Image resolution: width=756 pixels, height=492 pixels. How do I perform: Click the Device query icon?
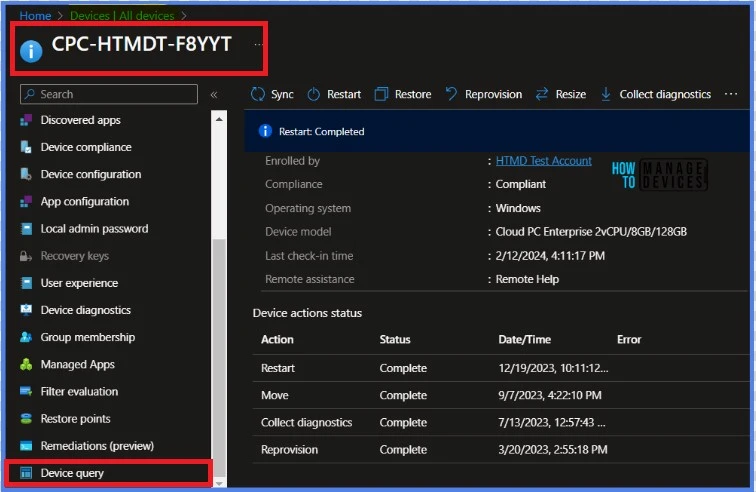click(26, 473)
